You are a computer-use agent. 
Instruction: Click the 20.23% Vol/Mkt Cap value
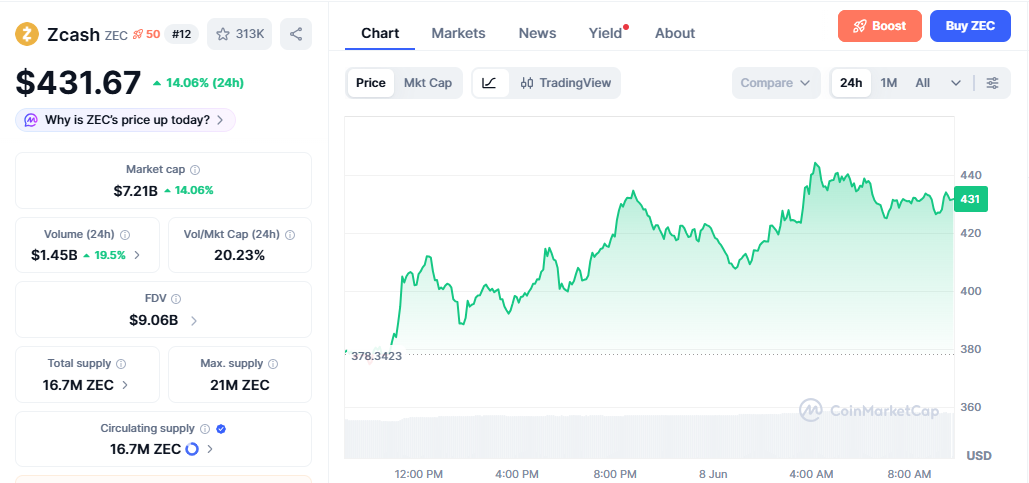coord(240,255)
